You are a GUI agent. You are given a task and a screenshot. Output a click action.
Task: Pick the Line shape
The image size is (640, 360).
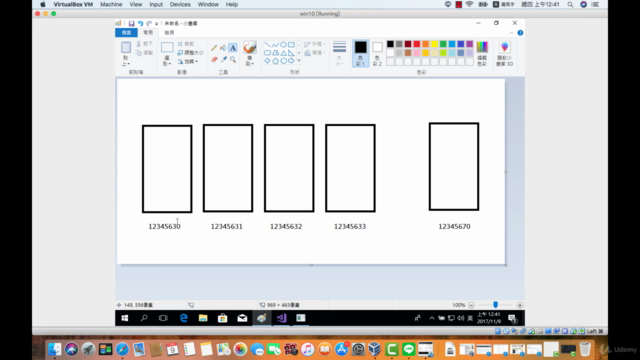point(267,44)
